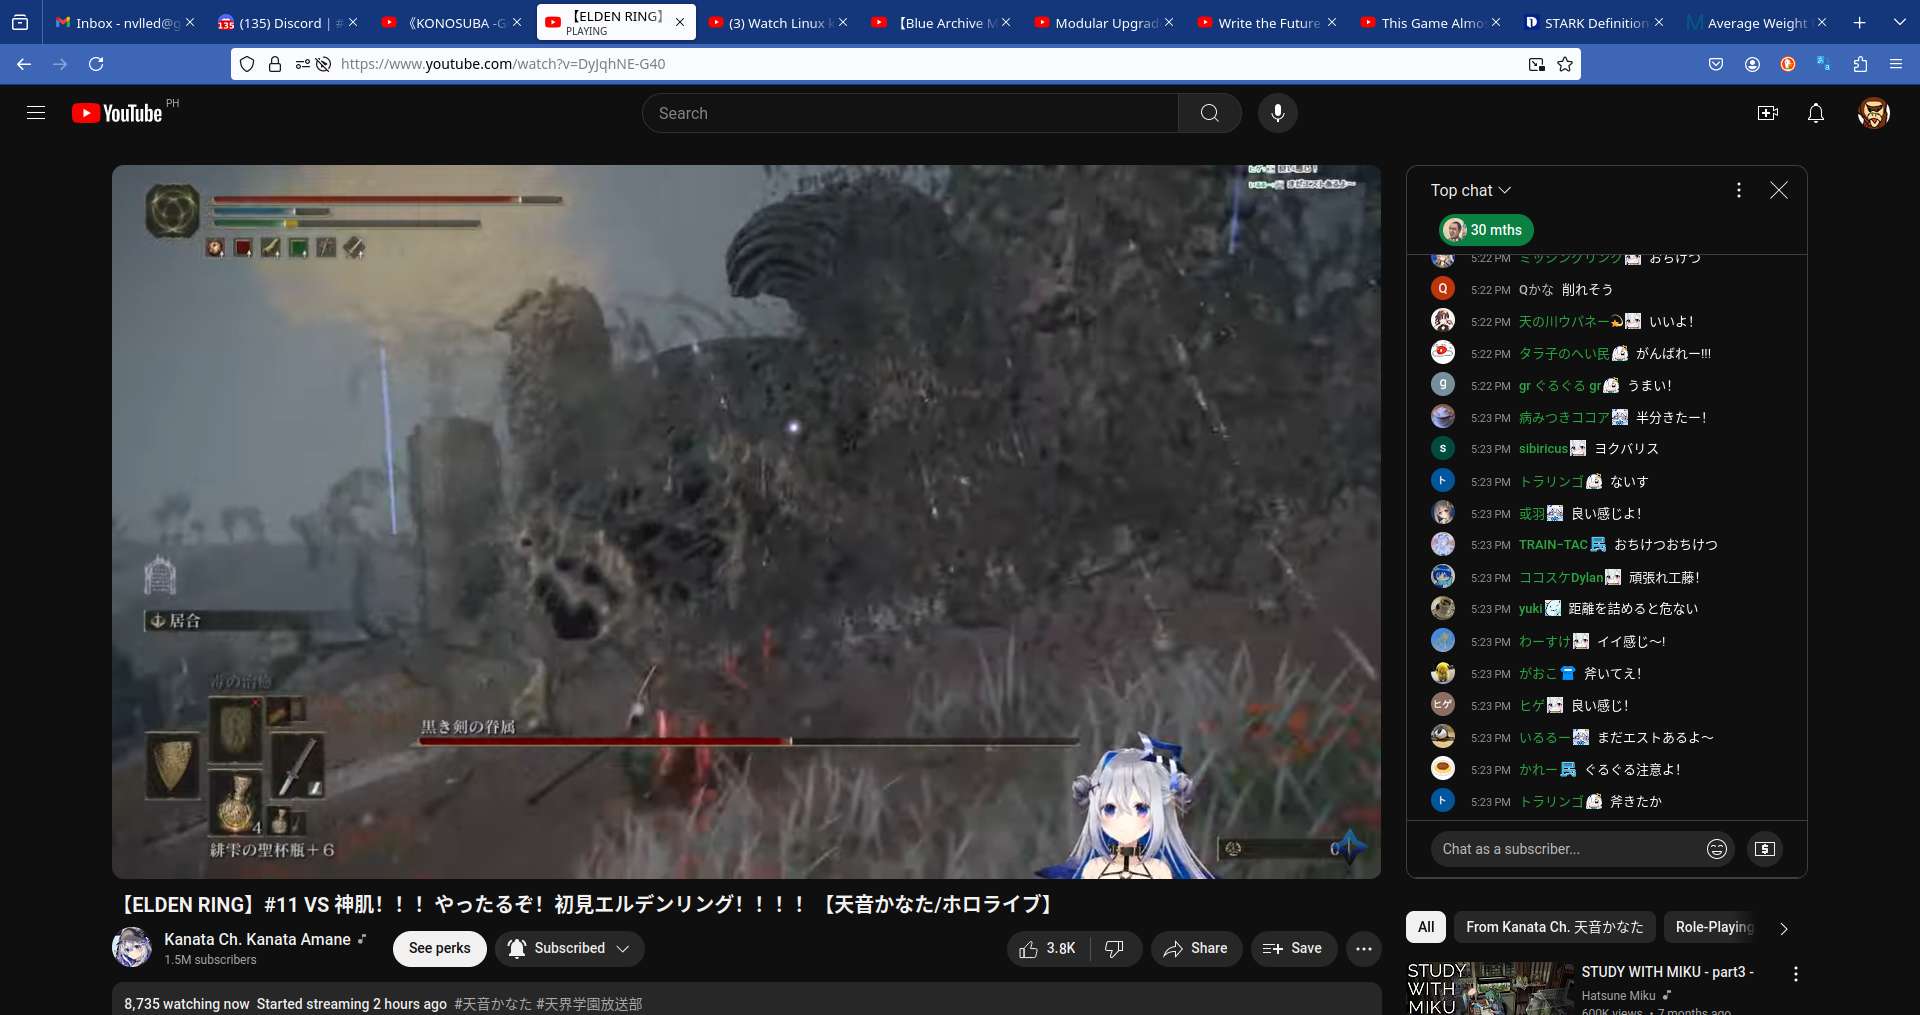Go to the YouTube home logo
Screen dimensions: 1920x1015
pyautogui.click(x=117, y=113)
